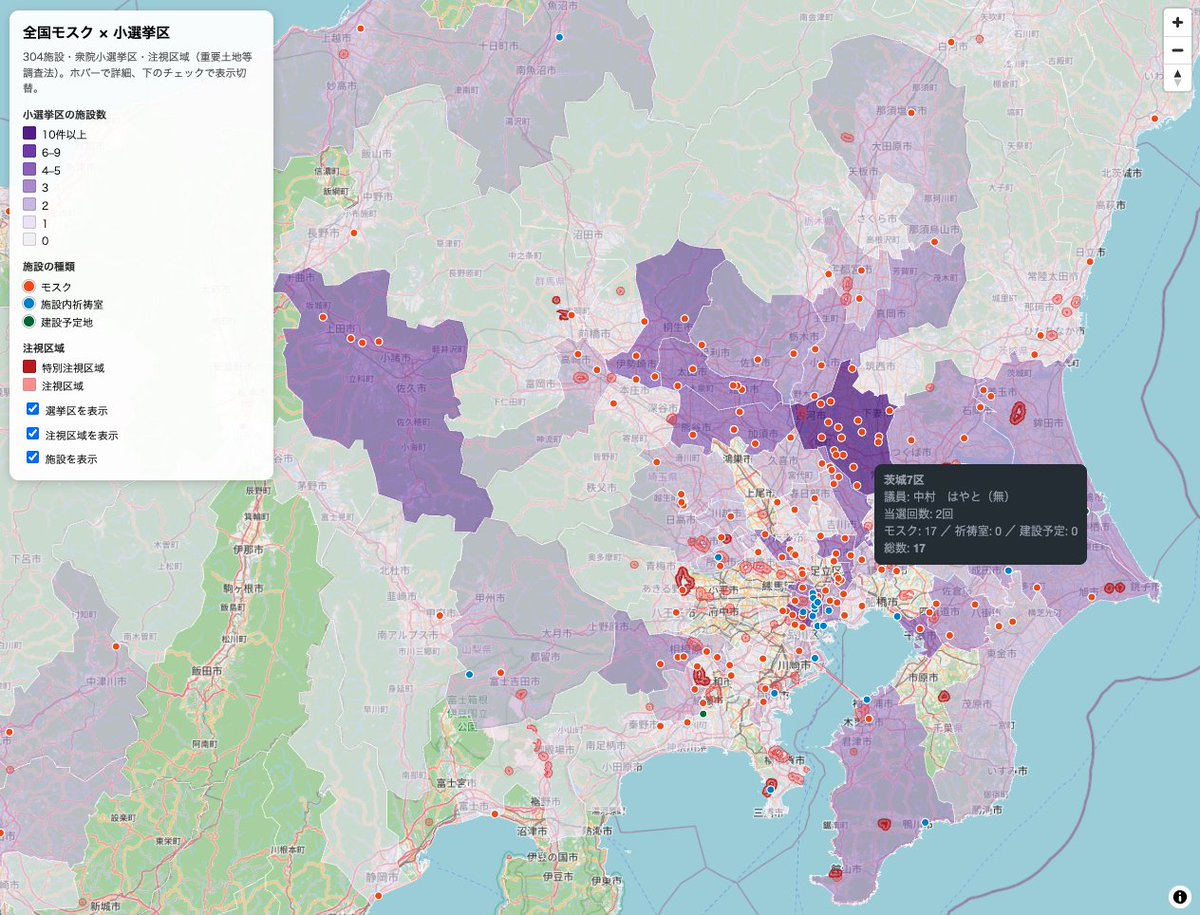Uncheck the 注視区域を表示 checkbox
Viewport: 1200px width, 915px height.
click(x=33, y=433)
